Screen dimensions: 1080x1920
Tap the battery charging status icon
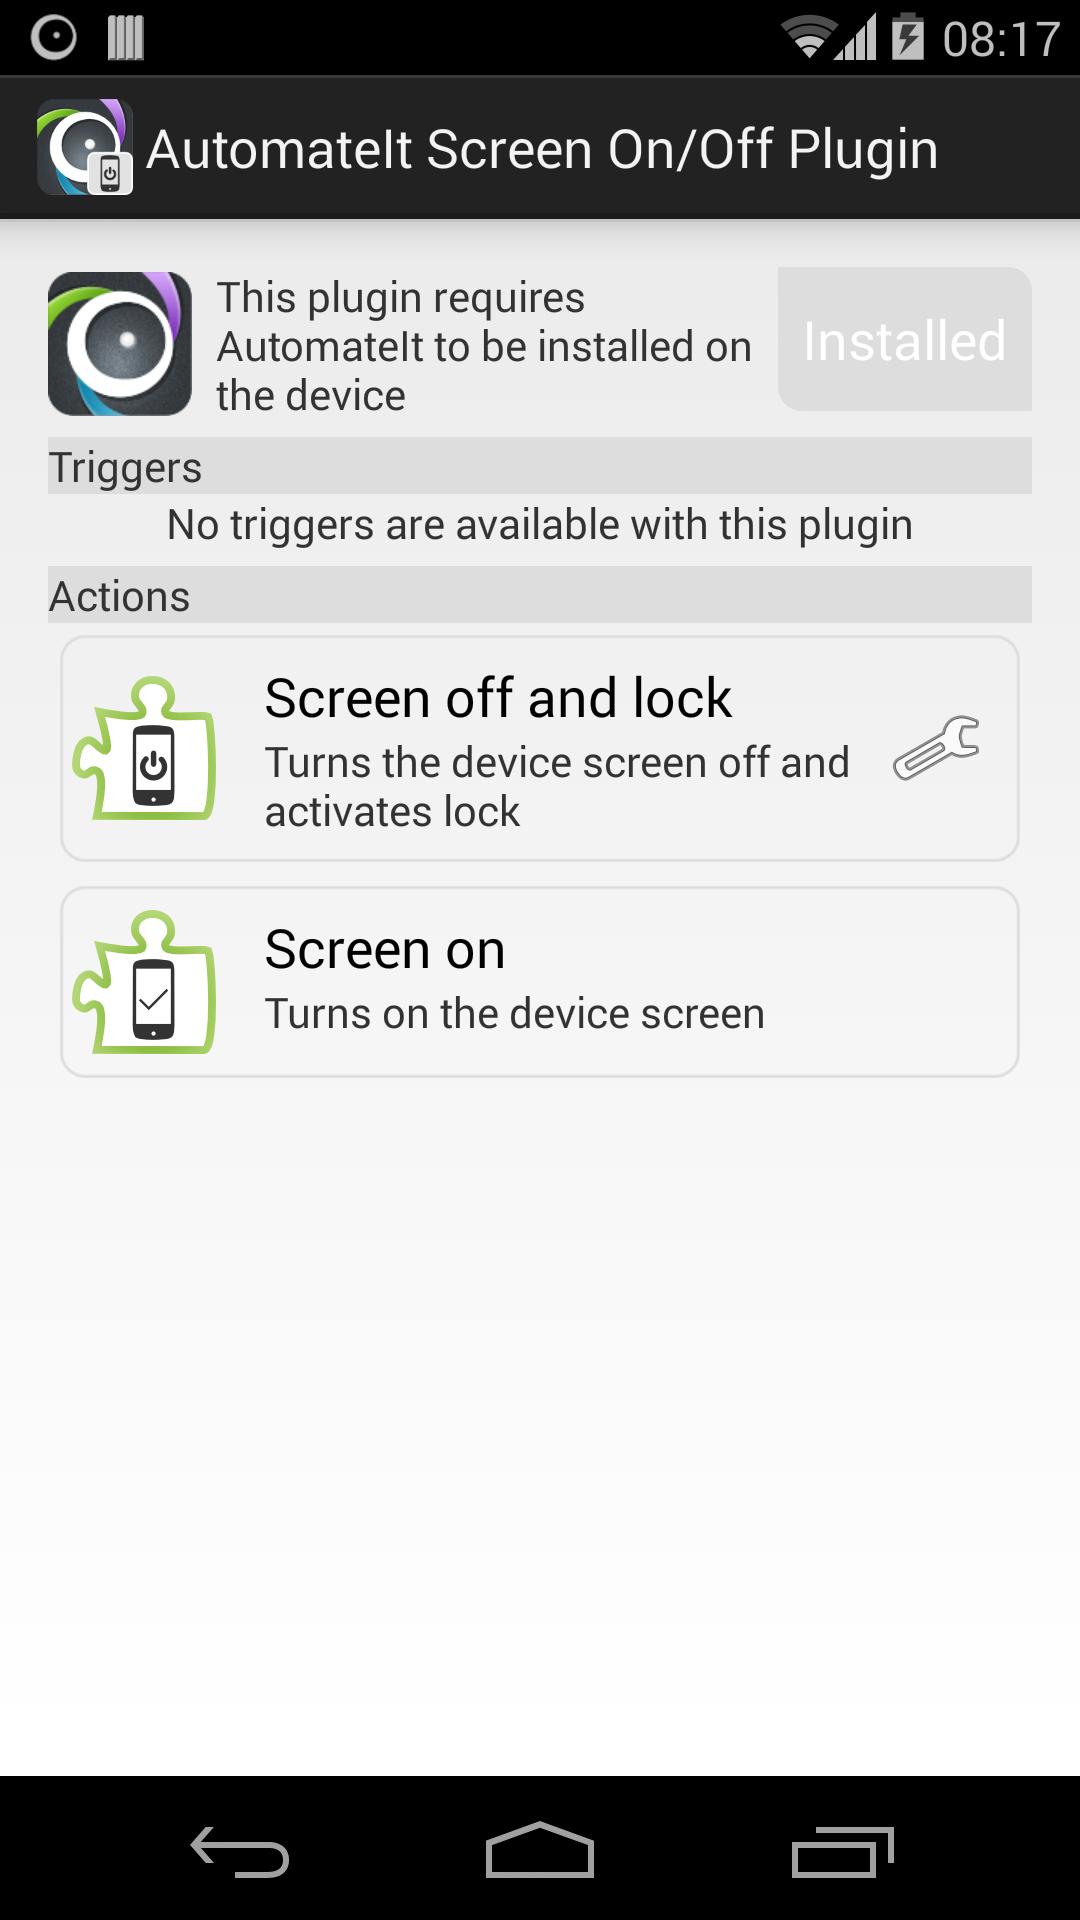coord(908,36)
